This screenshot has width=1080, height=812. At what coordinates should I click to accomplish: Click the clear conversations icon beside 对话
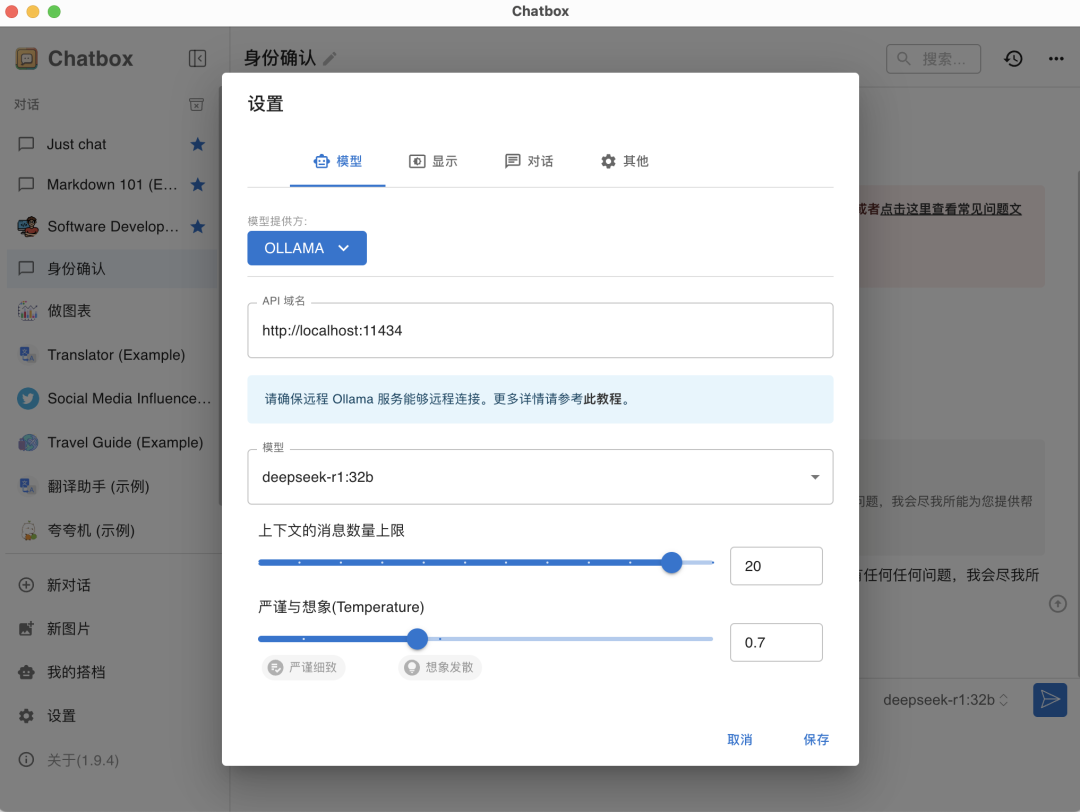click(x=196, y=104)
